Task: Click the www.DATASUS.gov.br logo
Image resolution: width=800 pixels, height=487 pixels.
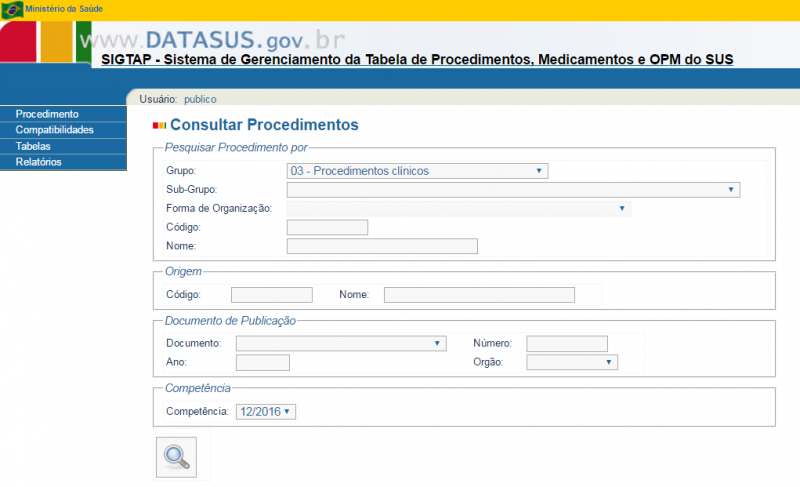Action: (x=212, y=40)
